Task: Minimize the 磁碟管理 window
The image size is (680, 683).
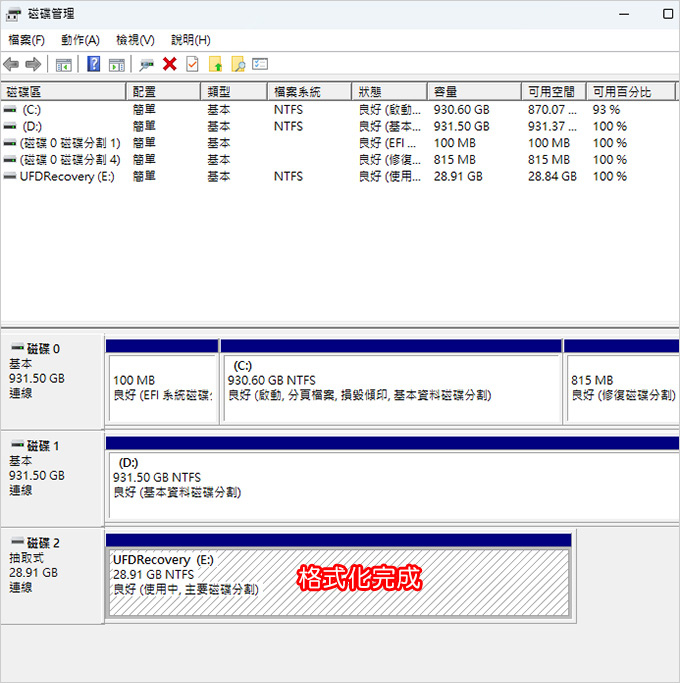Action: [624, 14]
